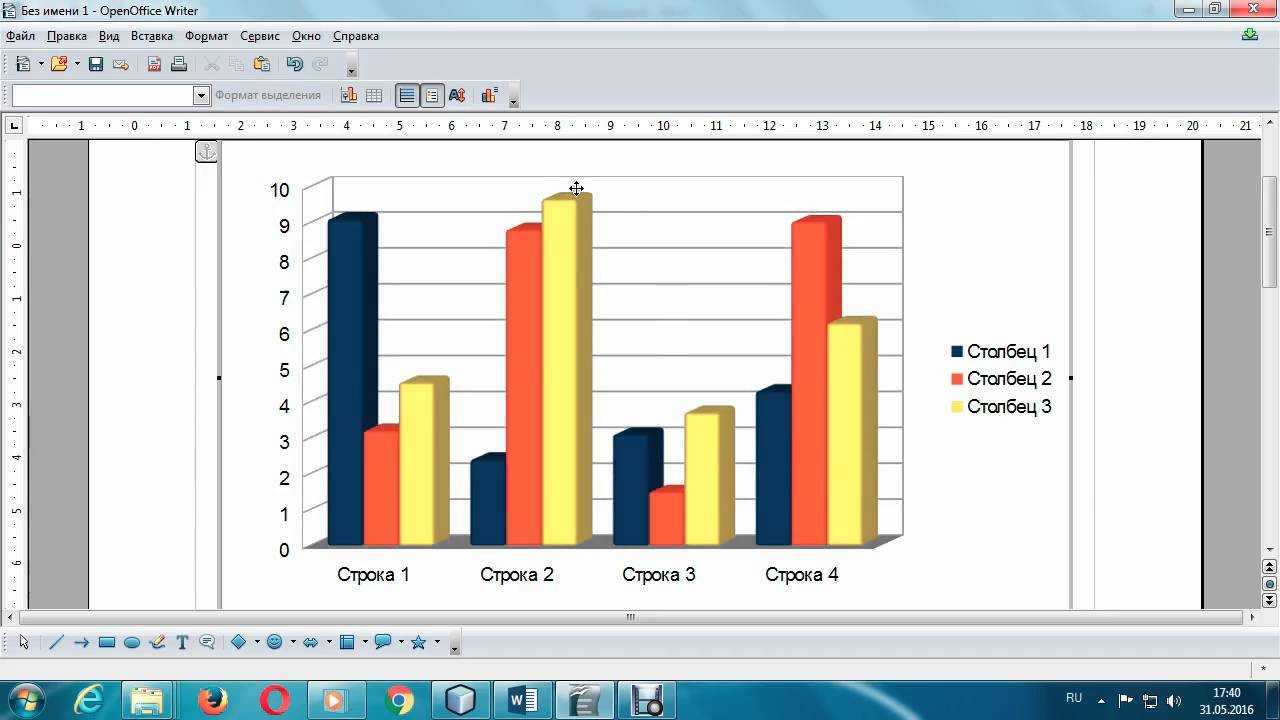Click Столбец 1 dark blue legend swatch
The image size is (1280, 720).
coord(957,352)
